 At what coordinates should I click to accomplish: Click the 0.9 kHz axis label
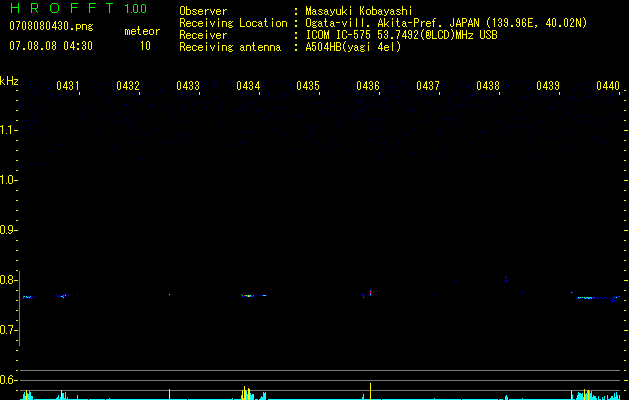pos(7,230)
